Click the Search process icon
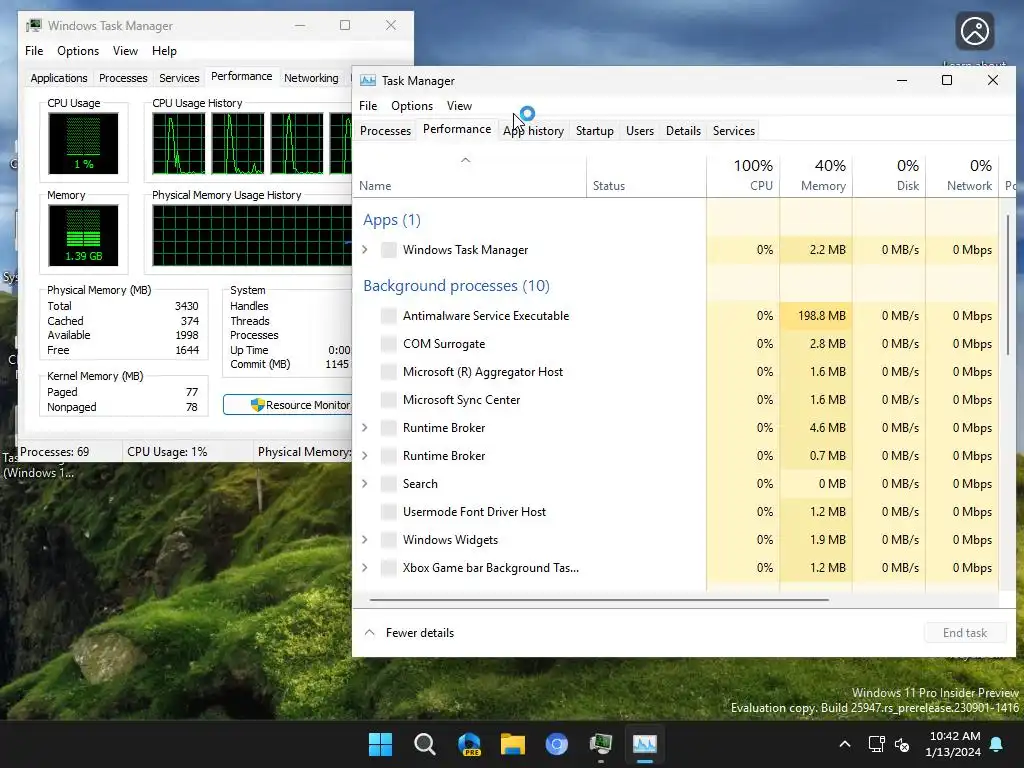This screenshot has width=1024, height=768. (389, 484)
